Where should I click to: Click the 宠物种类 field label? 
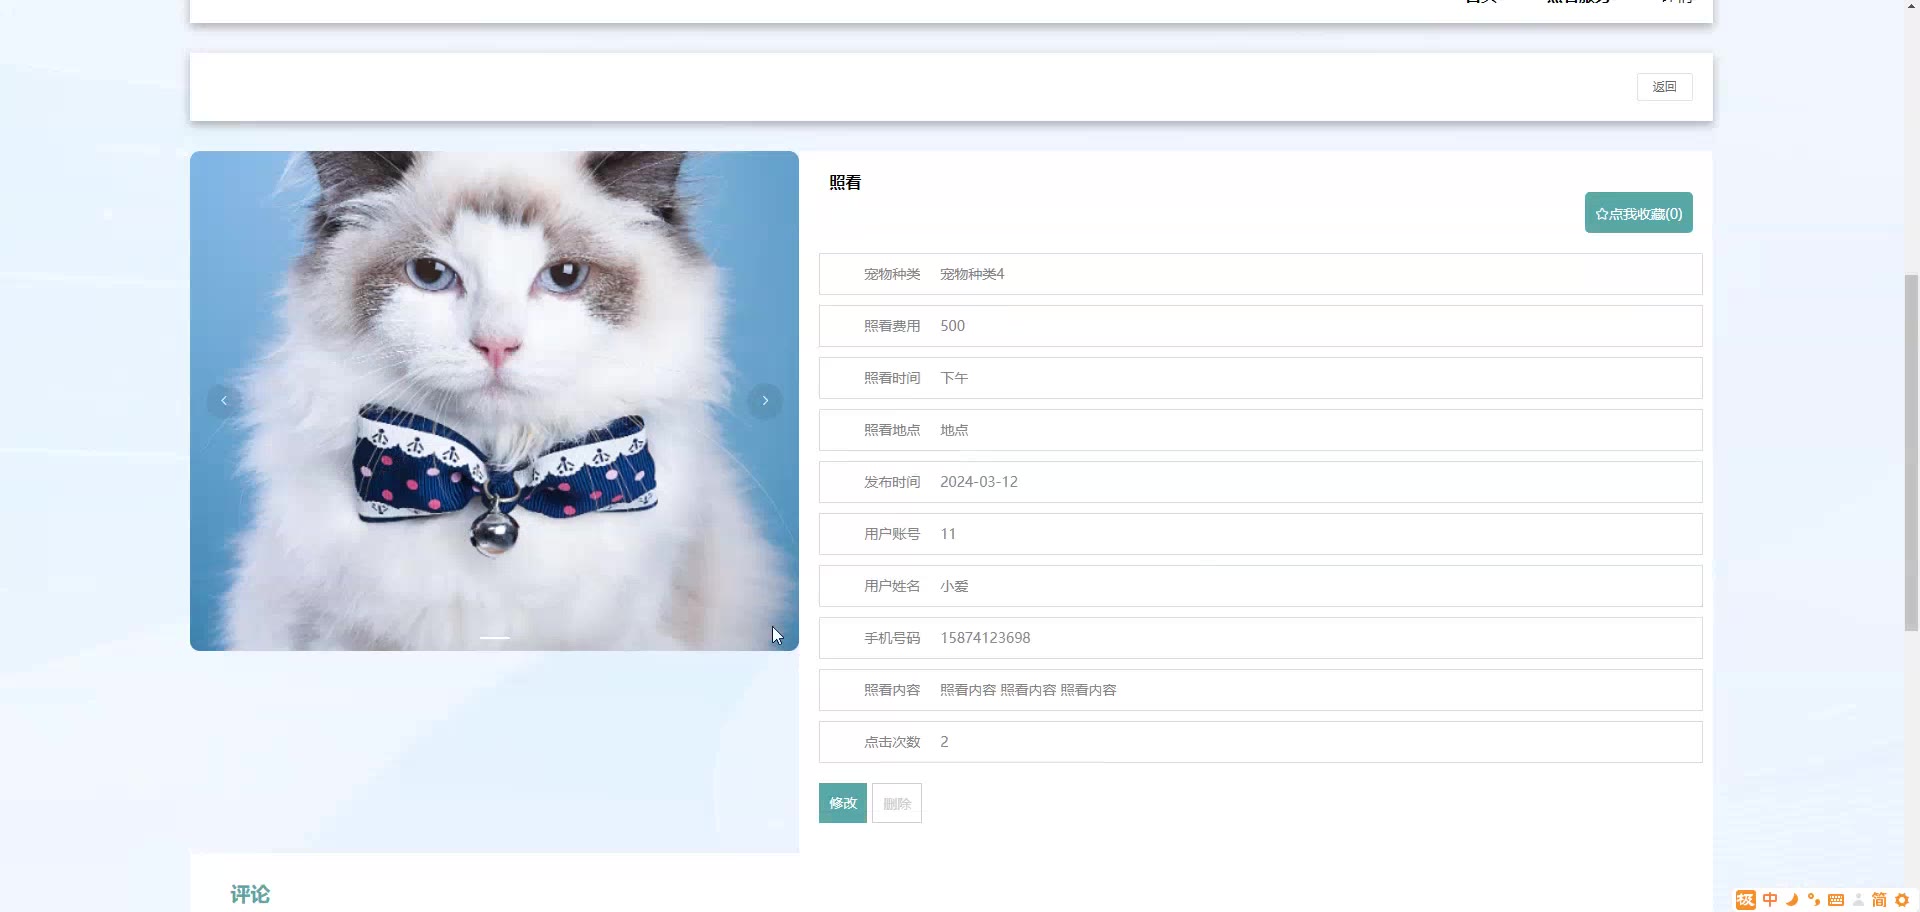click(x=892, y=274)
